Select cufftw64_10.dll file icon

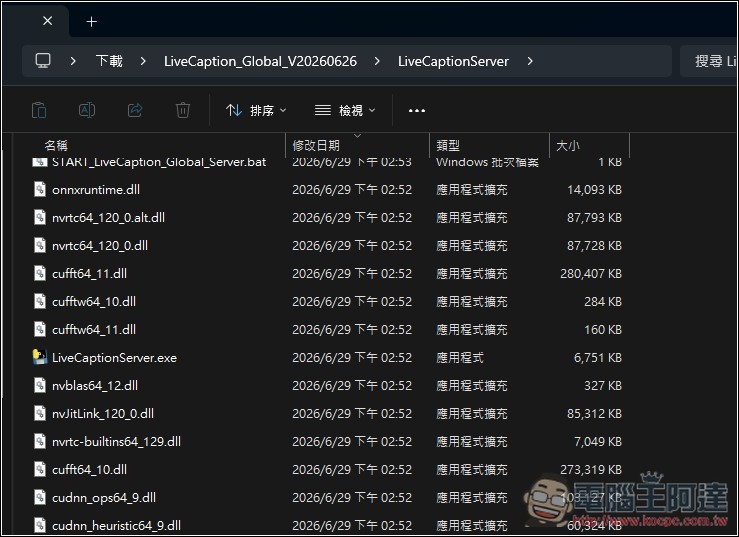[40, 301]
